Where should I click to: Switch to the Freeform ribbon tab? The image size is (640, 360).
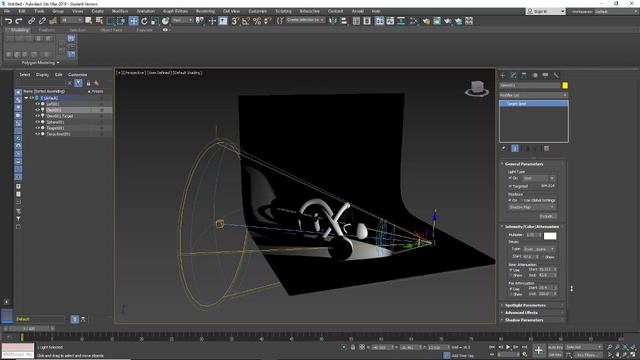click(x=47, y=30)
